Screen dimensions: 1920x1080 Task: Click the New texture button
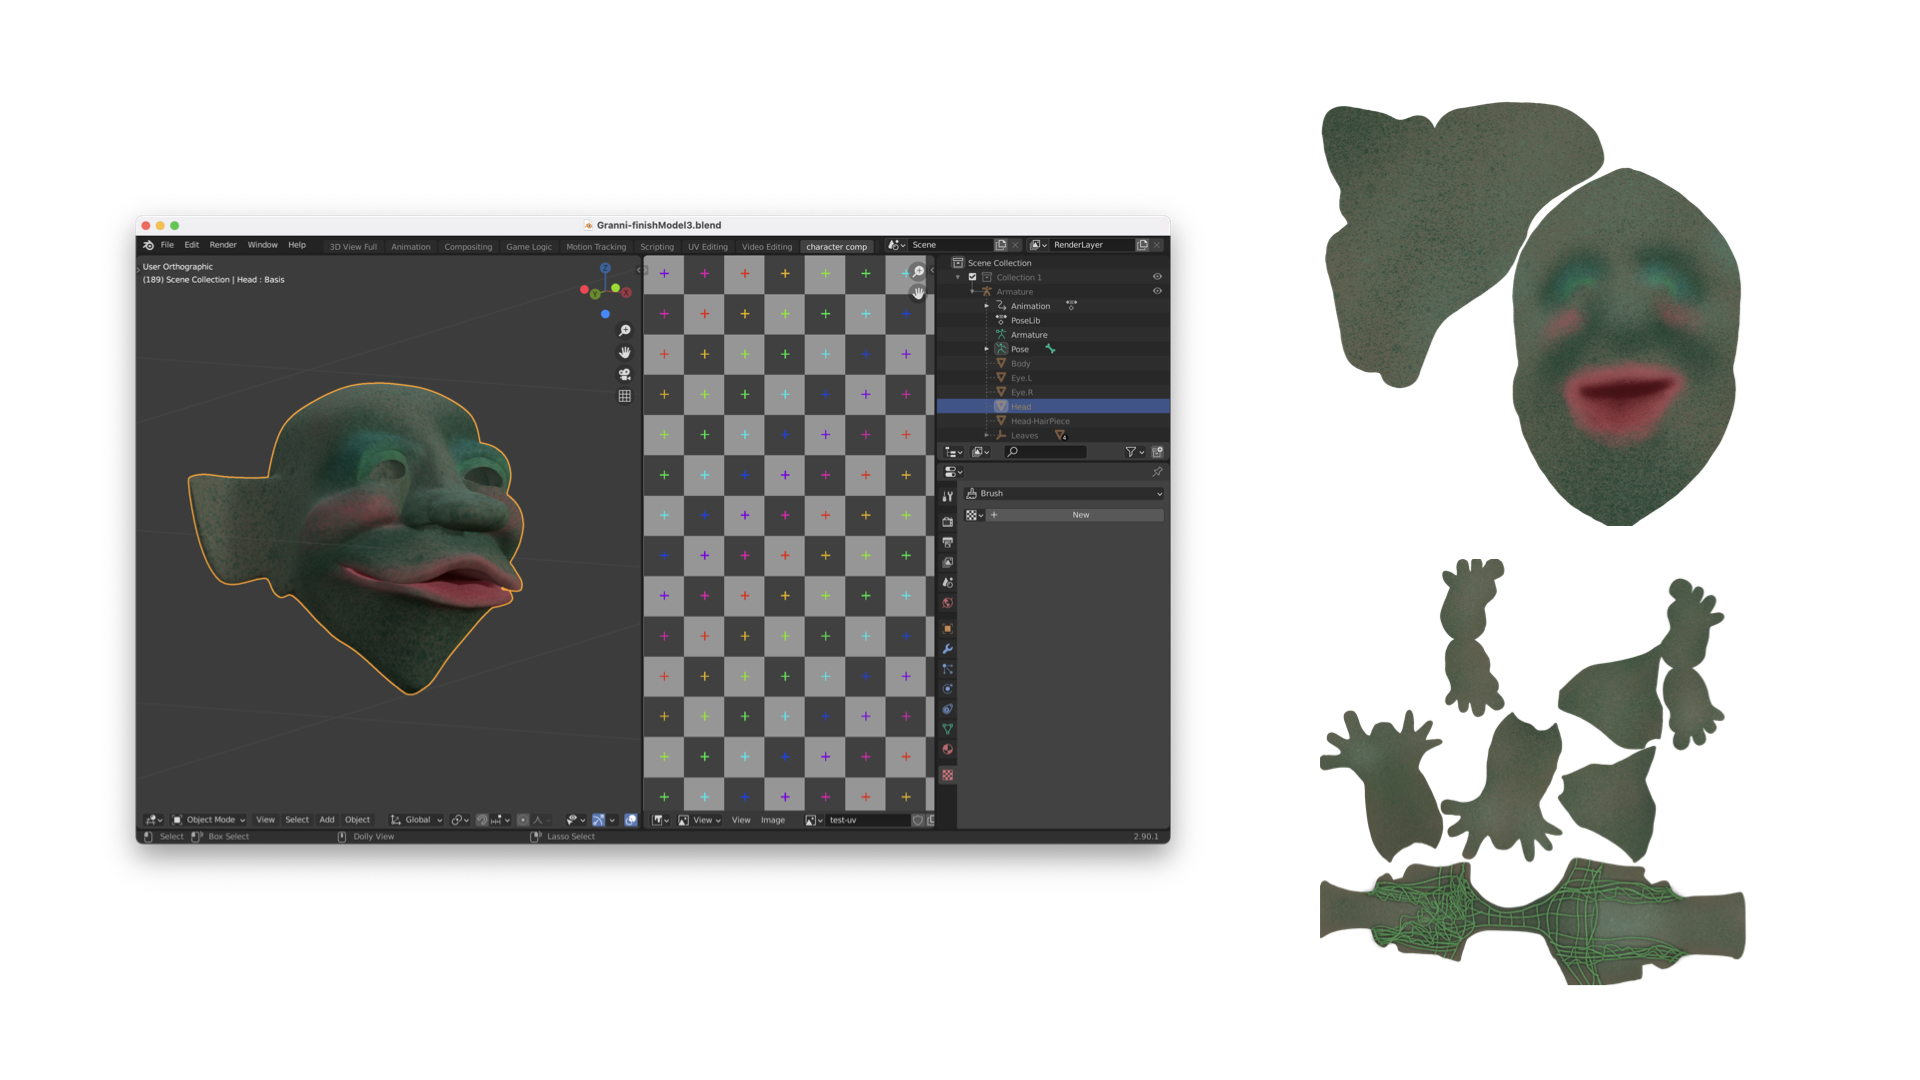point(1080,515)
